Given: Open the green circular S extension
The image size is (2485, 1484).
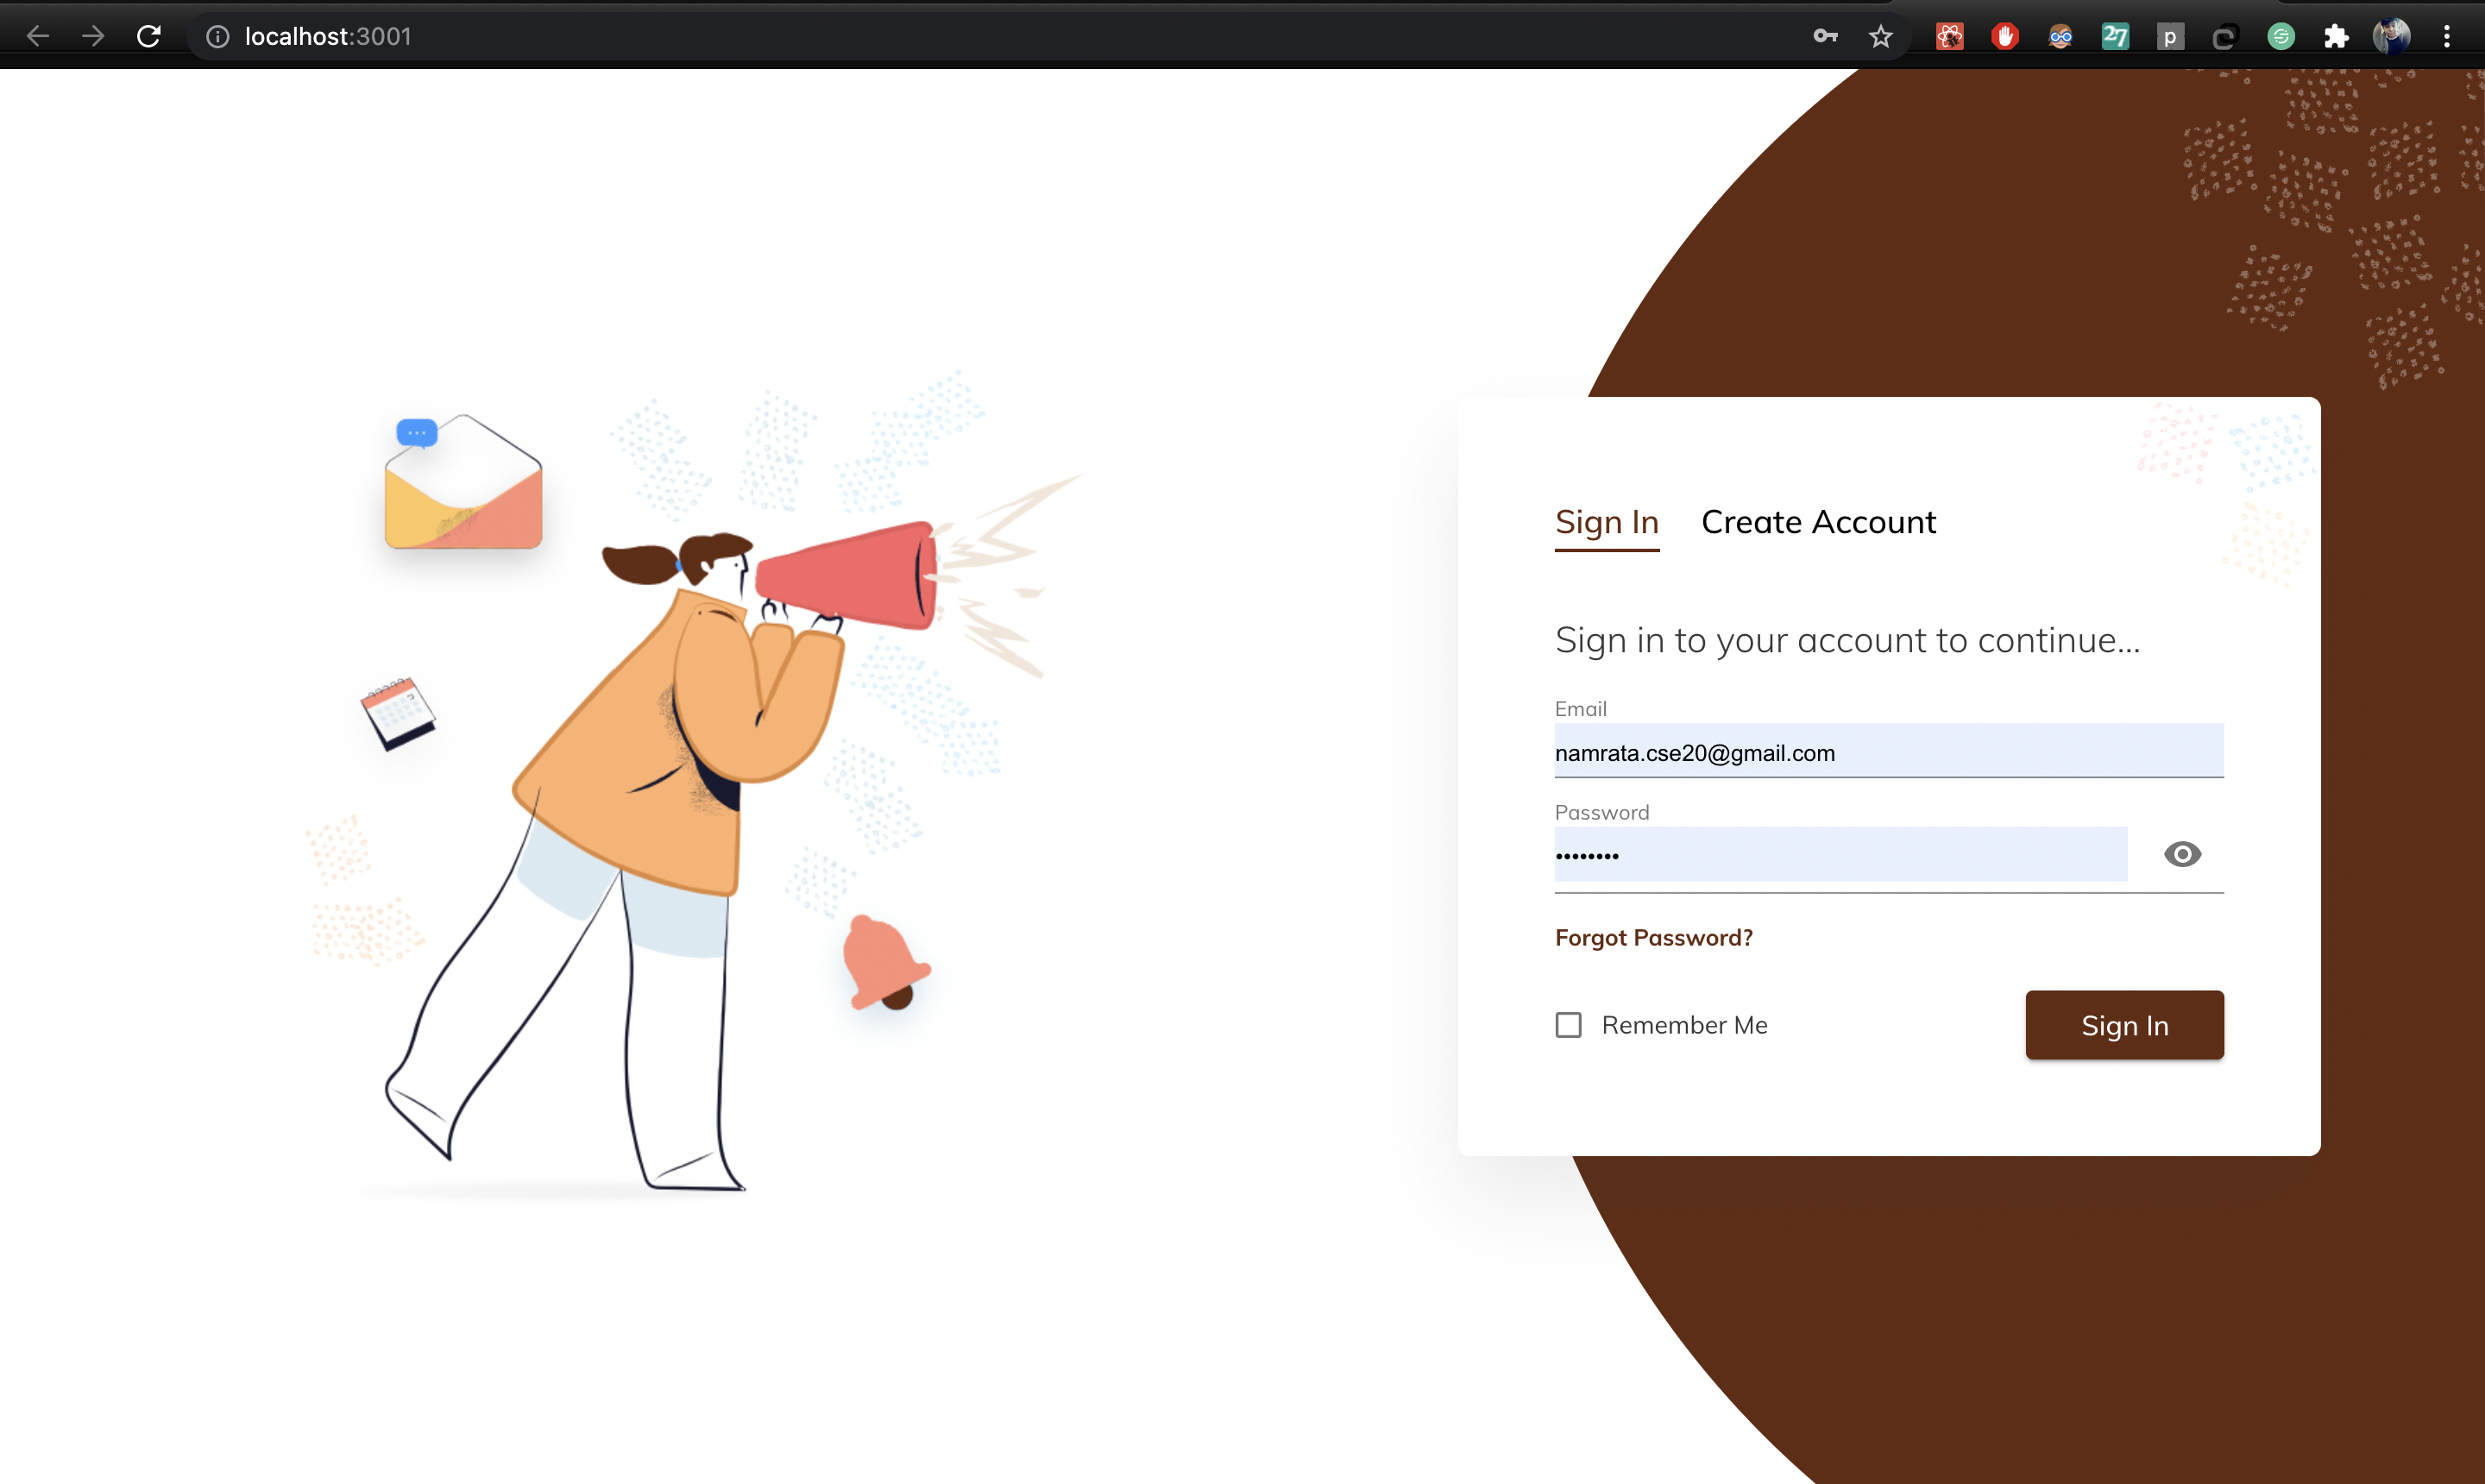Looking at the screenshot, I should (x=2281, y=37).
